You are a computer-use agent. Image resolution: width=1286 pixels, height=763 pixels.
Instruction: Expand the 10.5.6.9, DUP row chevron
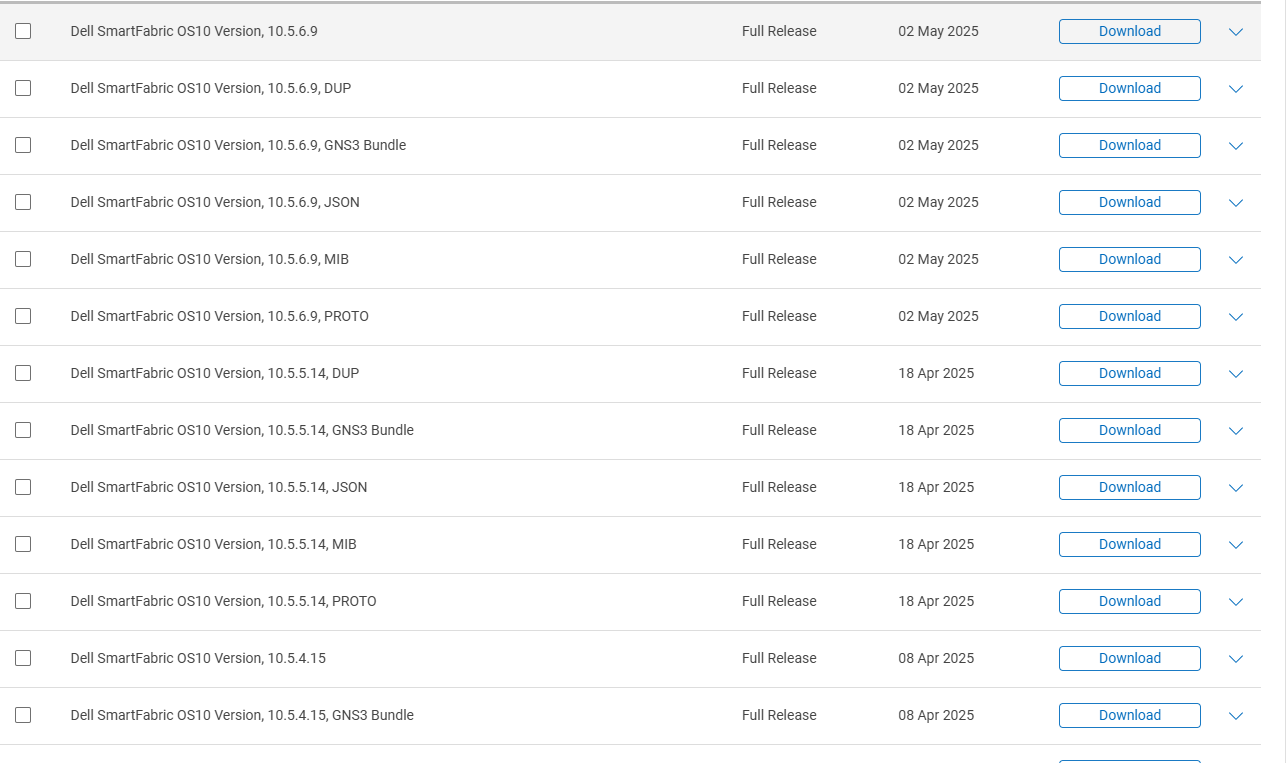(1236, 89)
